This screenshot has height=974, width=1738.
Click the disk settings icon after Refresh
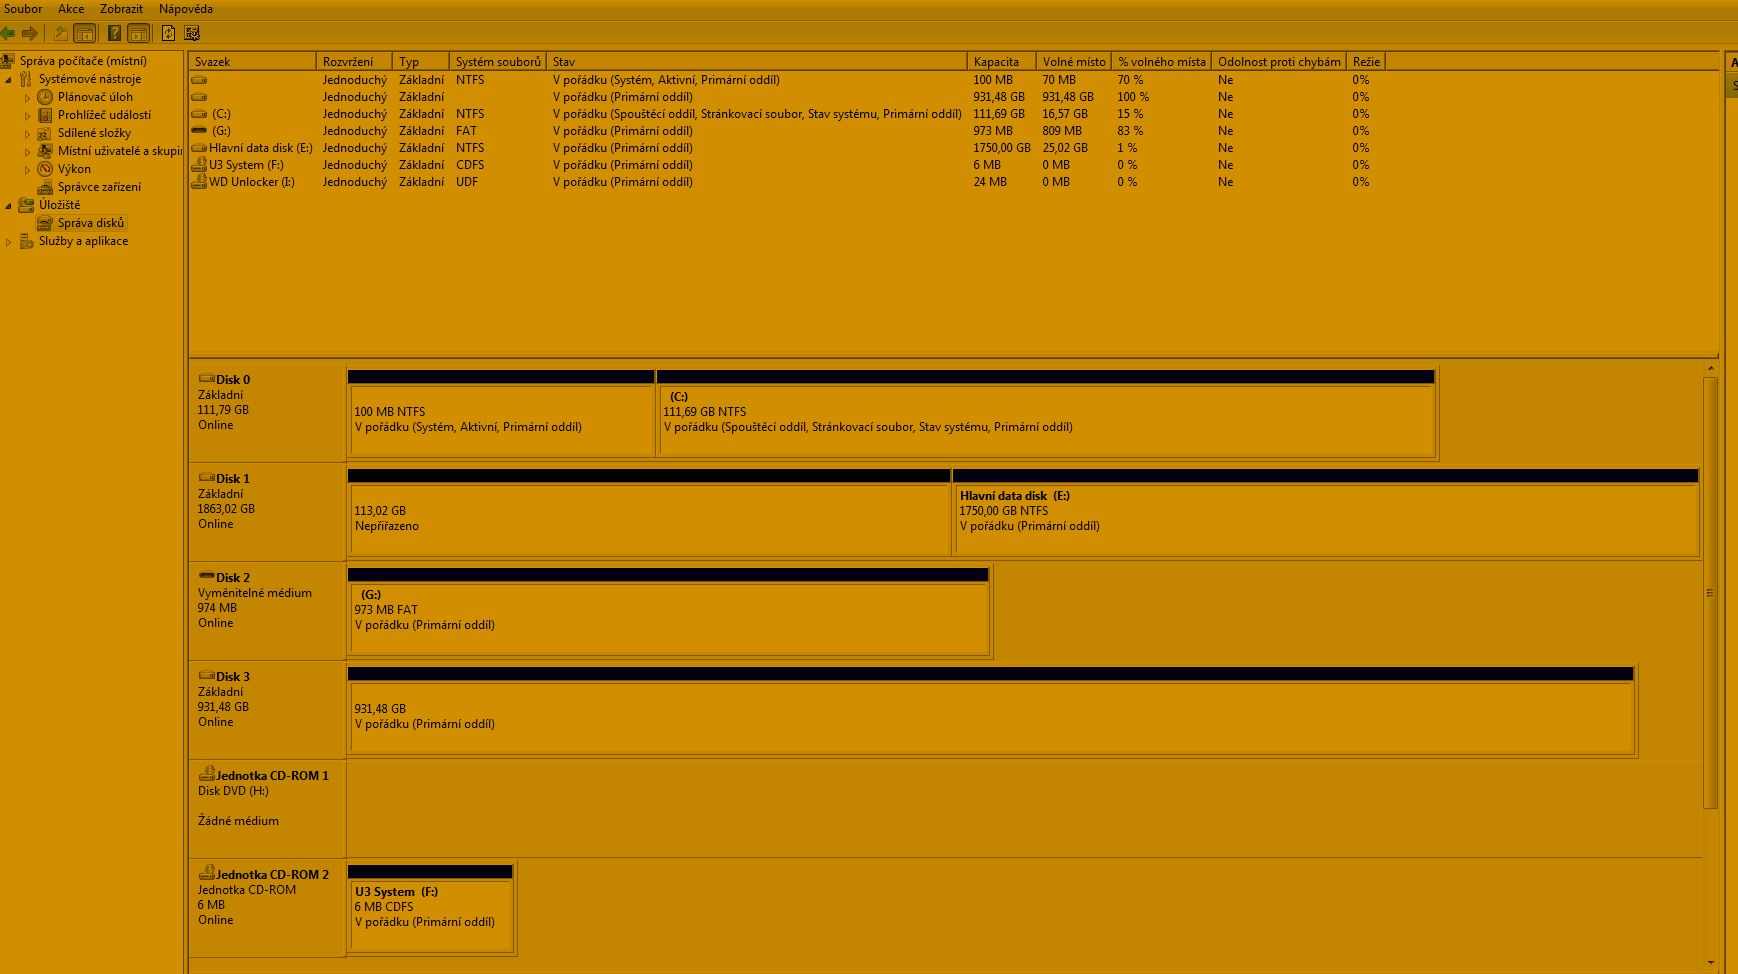click(192, 33)
